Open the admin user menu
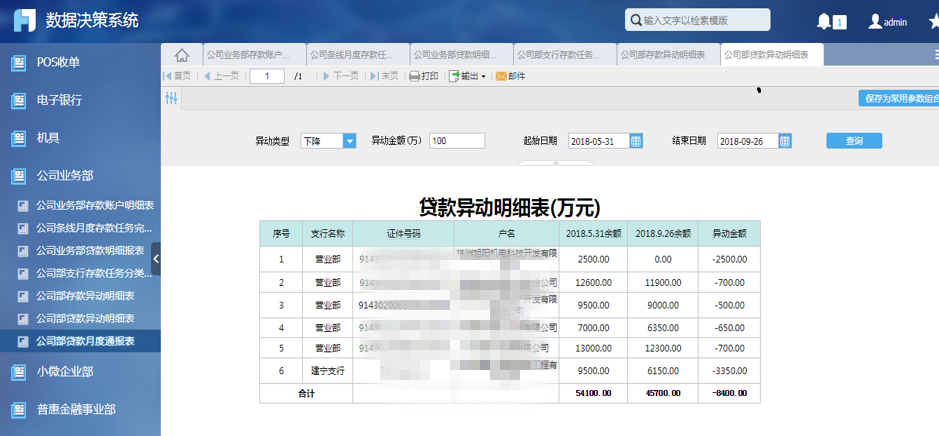939x436 pixels. (887, 22)
